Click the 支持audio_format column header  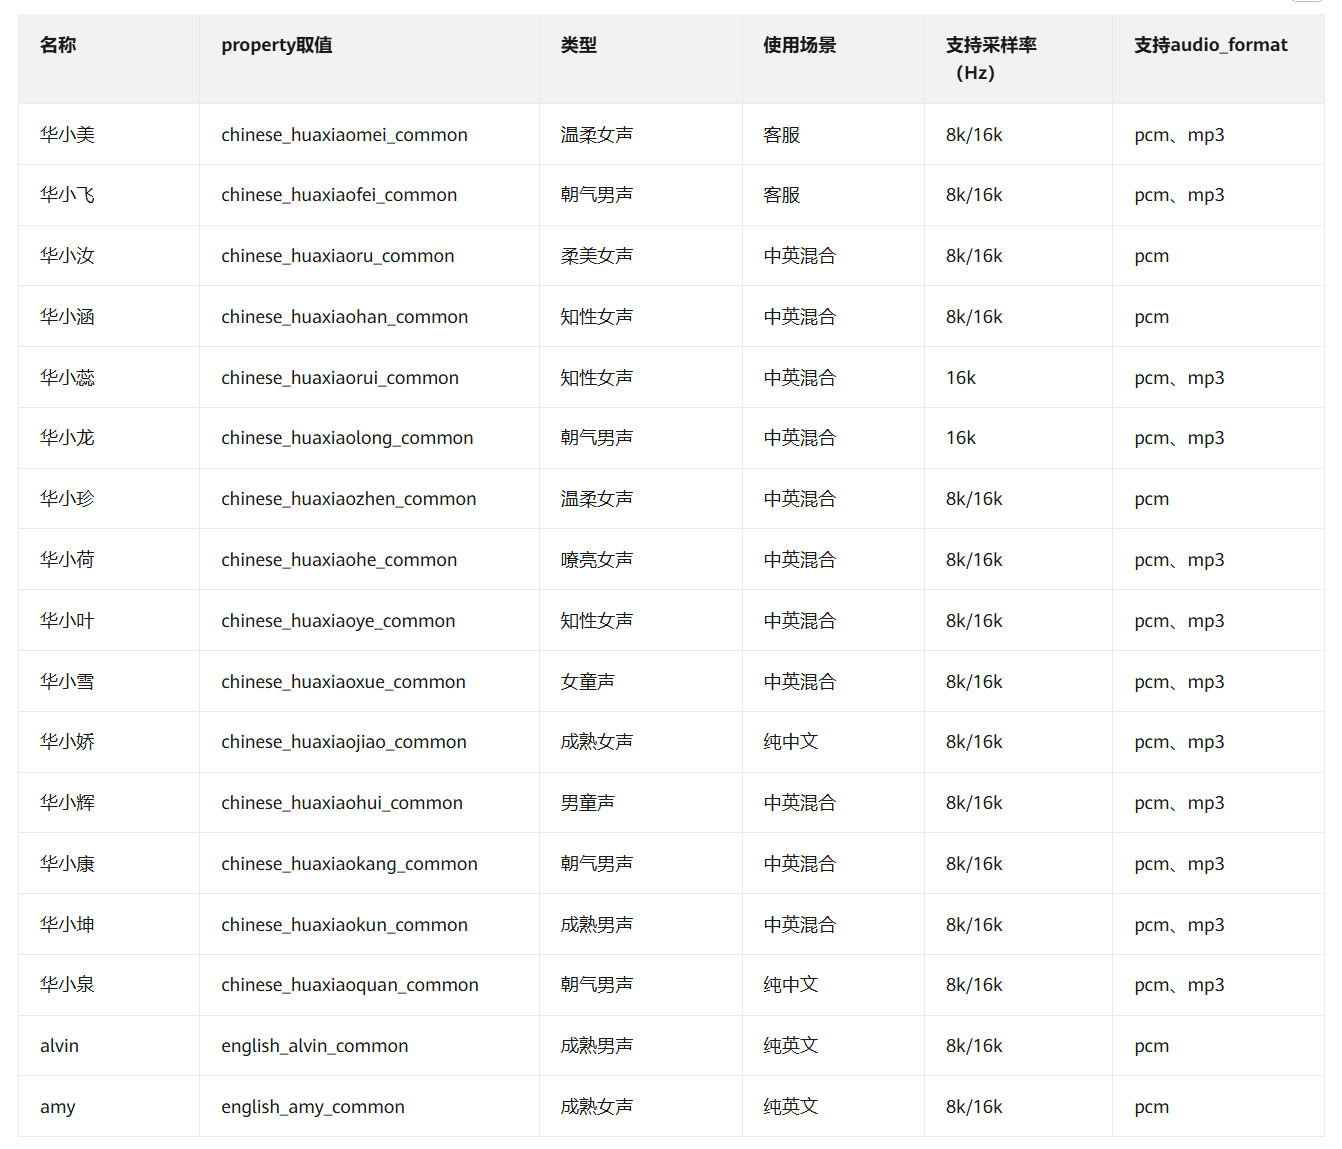1210,45
